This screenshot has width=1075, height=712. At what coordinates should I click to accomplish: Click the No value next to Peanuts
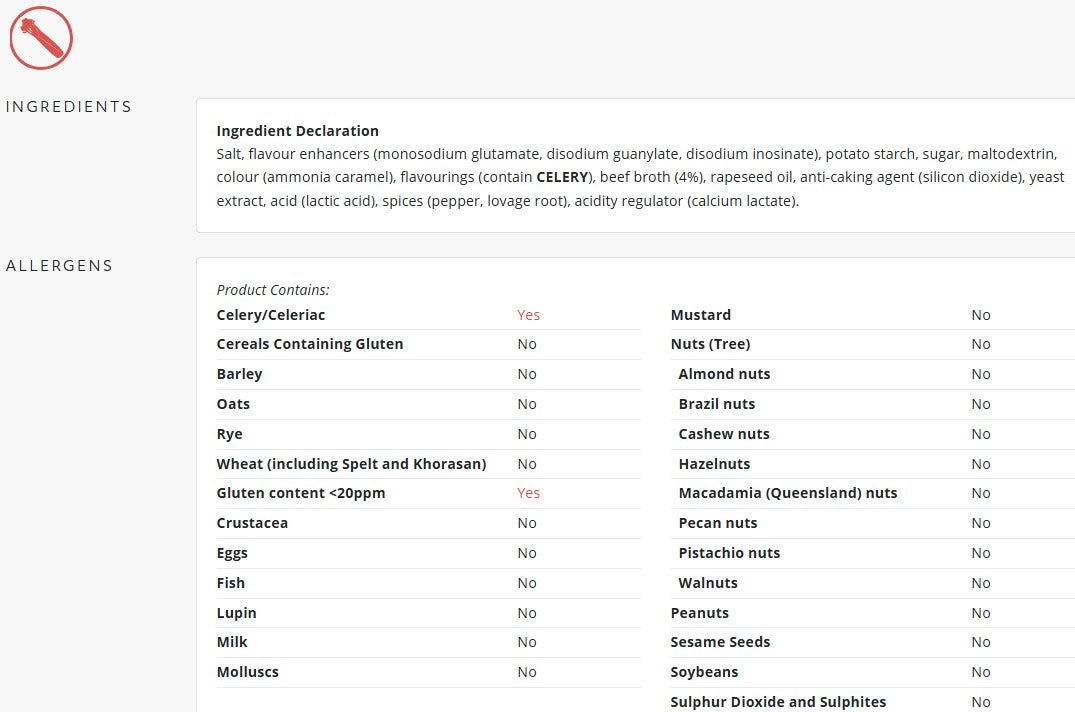point(980,613)
